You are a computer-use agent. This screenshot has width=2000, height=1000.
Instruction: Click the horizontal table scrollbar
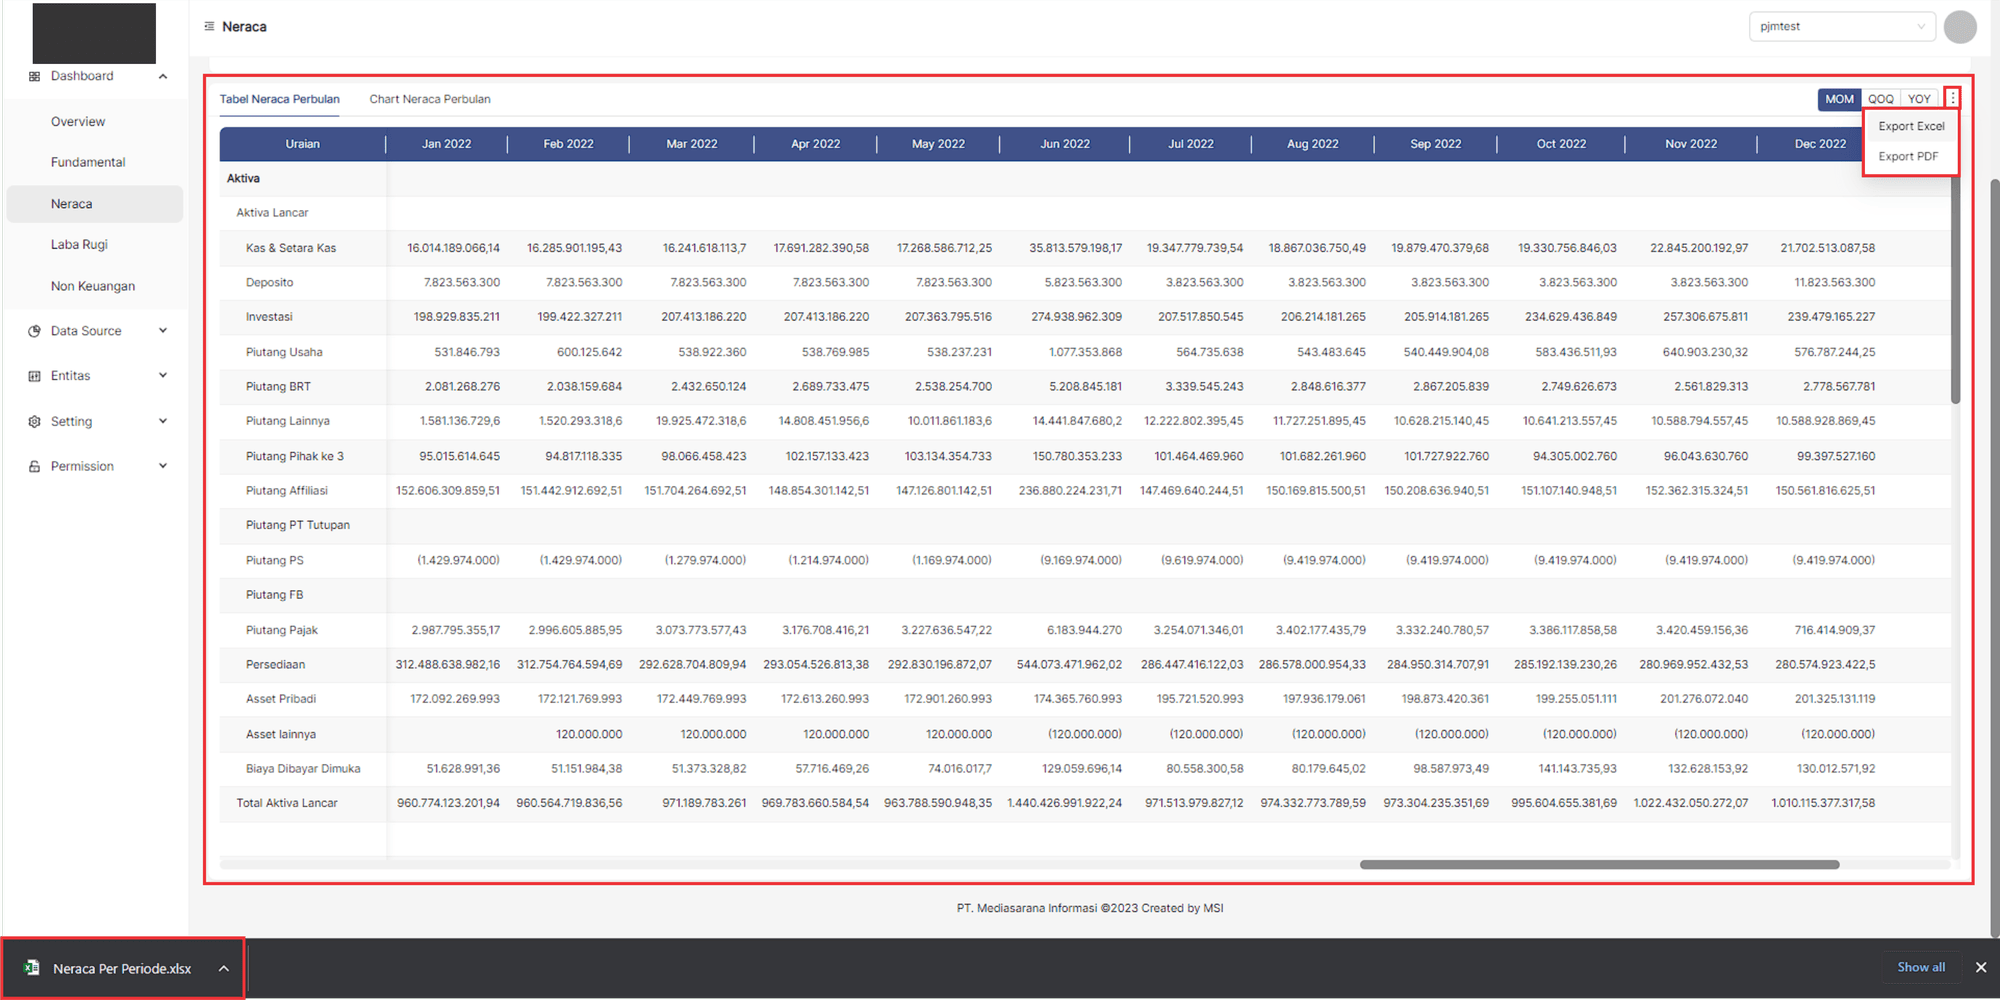point(1598,864)
